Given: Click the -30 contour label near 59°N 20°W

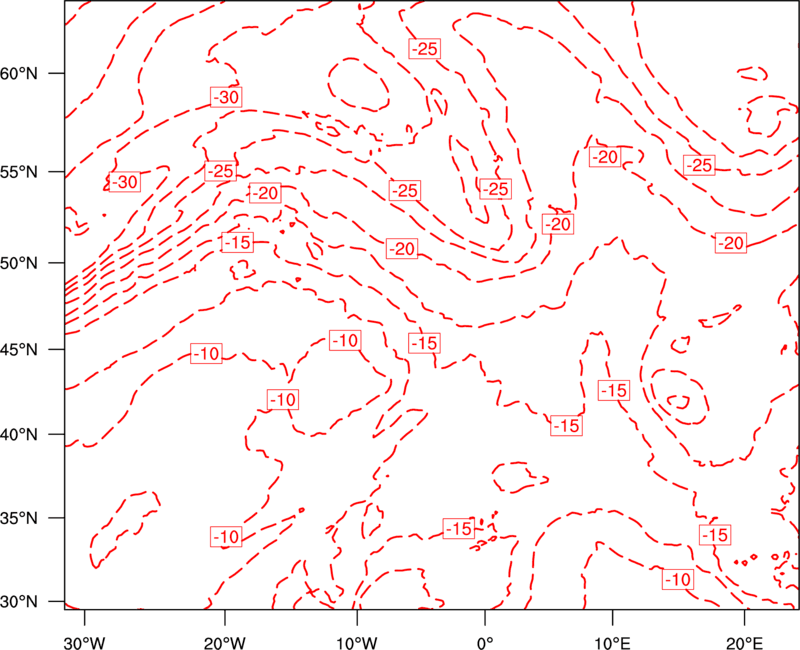Looking at the screenshot, I should (x=226, y=97).
